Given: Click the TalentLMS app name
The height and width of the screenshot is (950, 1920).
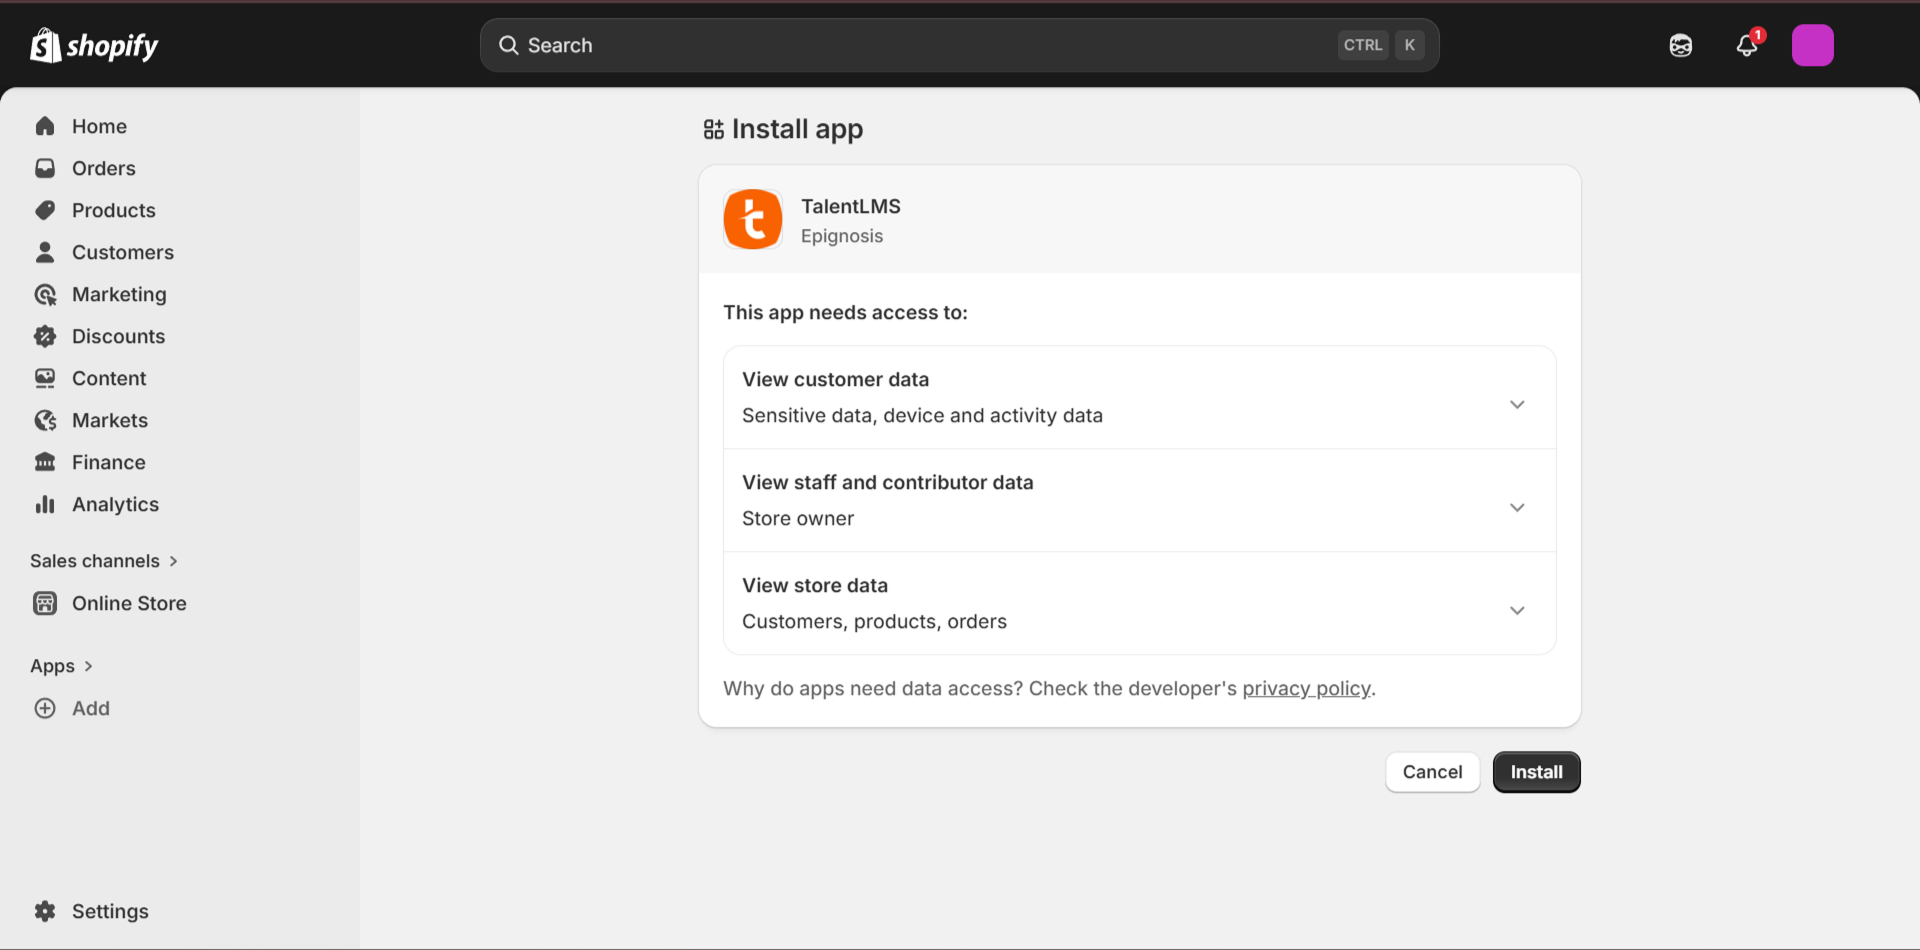Looking at the screenshot, I should [851, 206].
